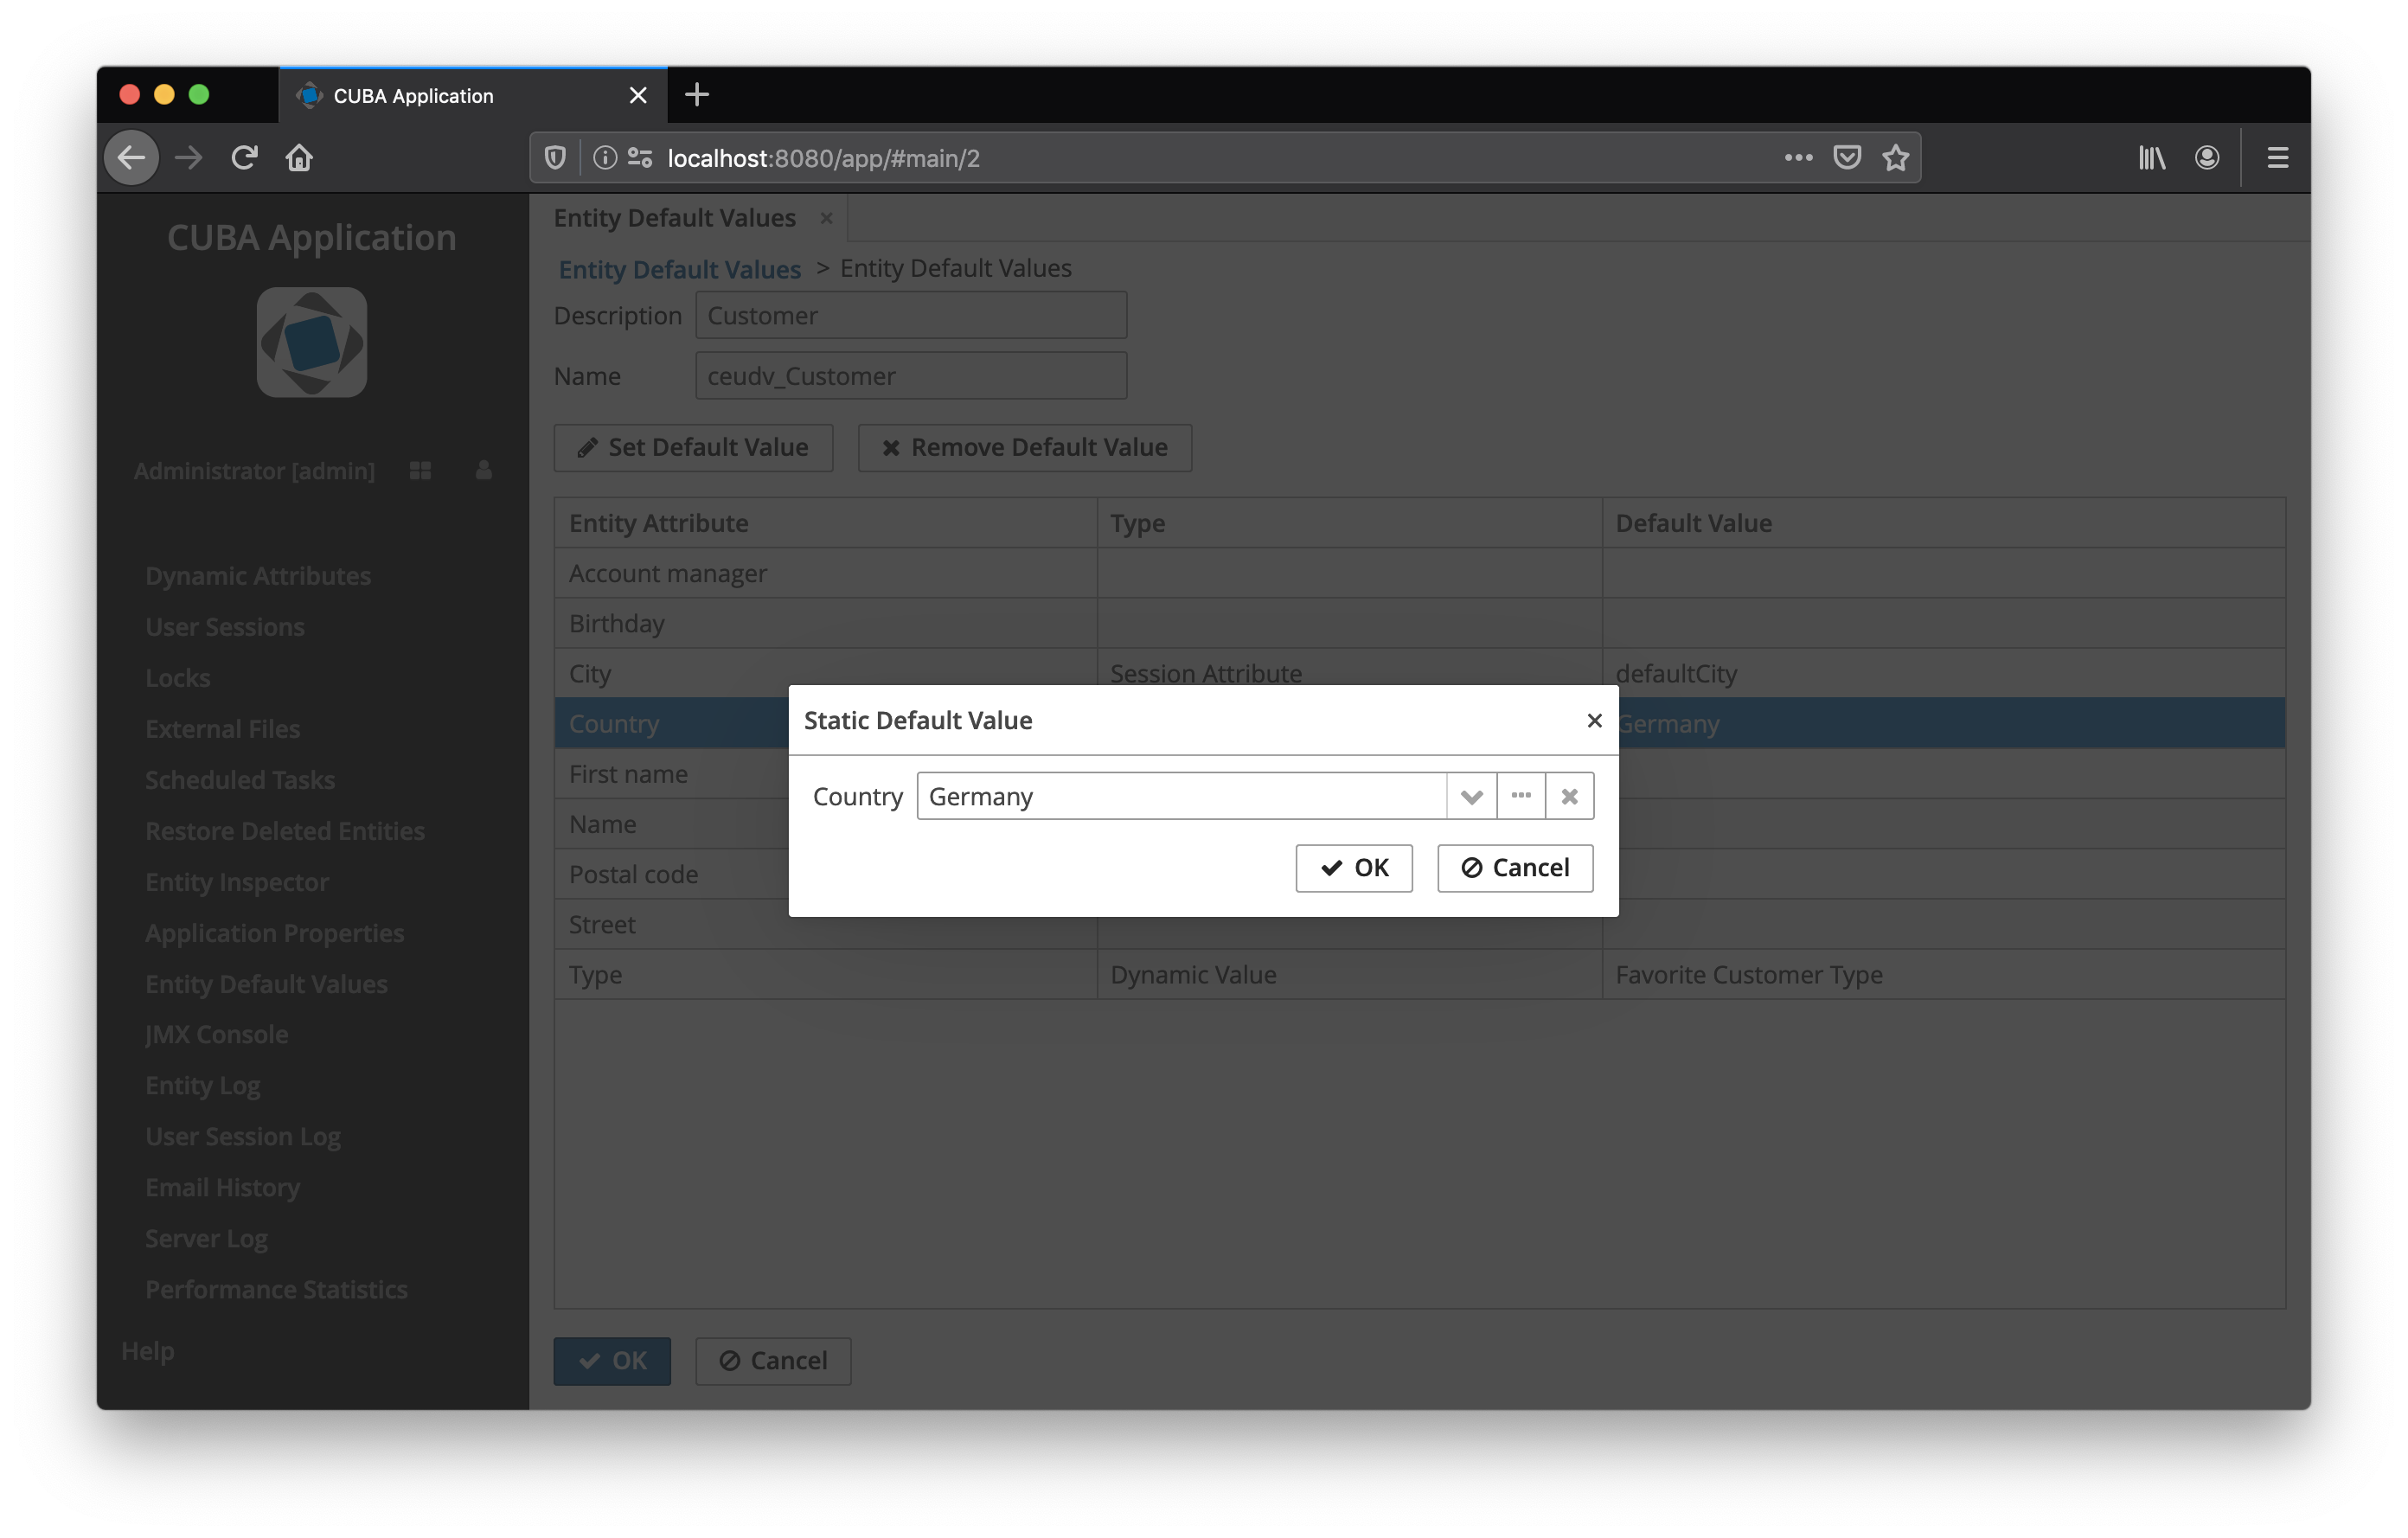Open Entity Log menu item

click(x=203, y=1085)
